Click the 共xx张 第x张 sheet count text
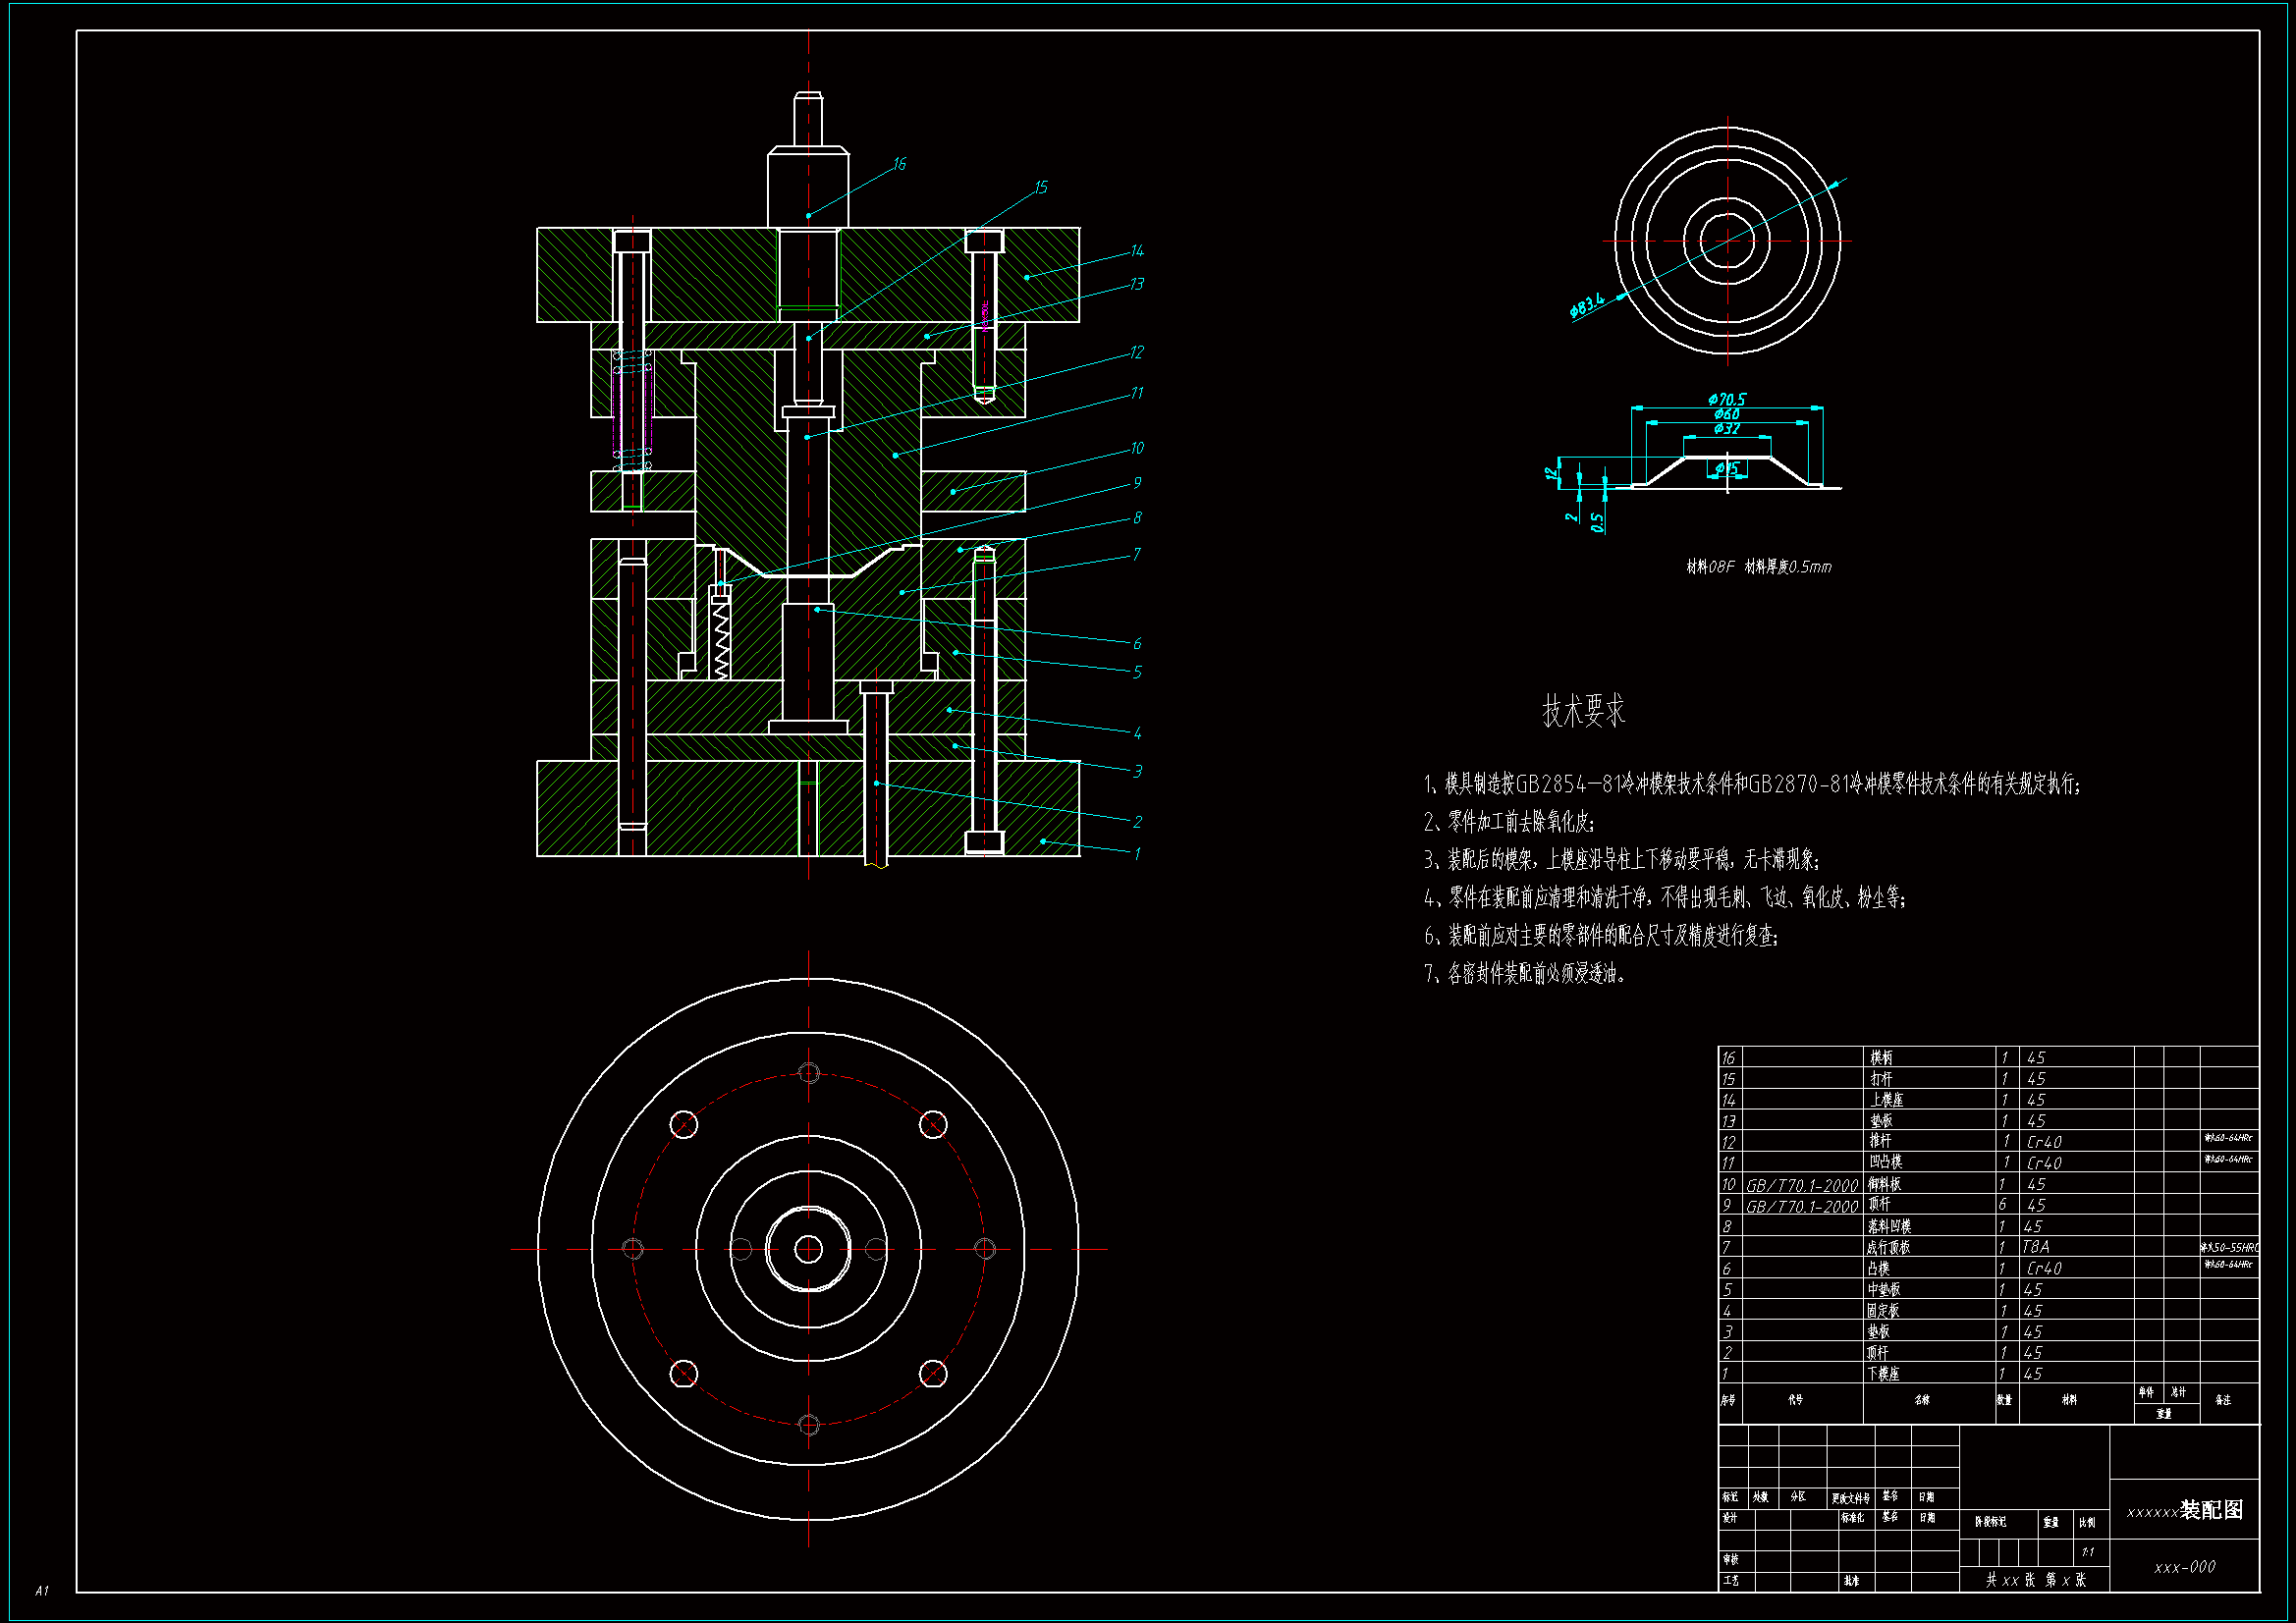Image resolution: width=2296 pixels, height=1623 pixels. pos(2035,1580)
